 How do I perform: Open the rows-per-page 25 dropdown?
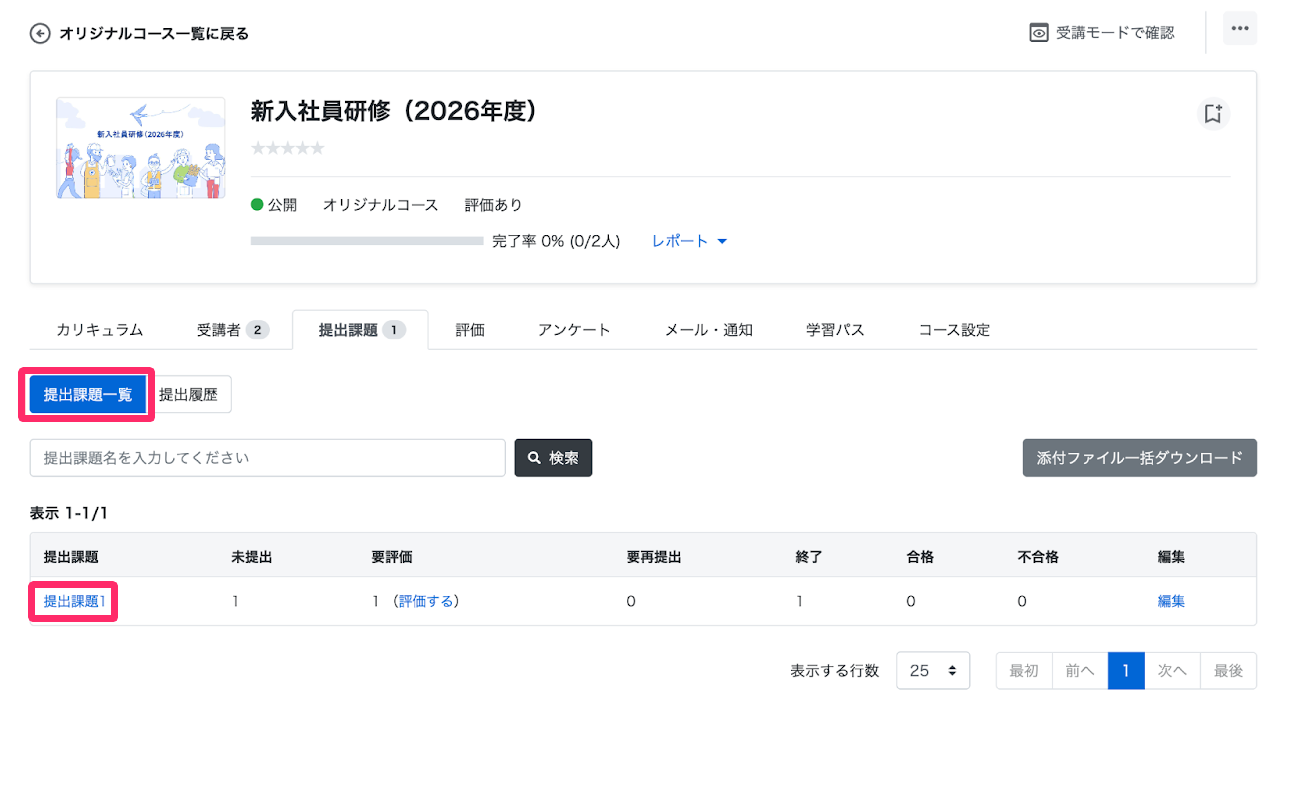(933, 671)
